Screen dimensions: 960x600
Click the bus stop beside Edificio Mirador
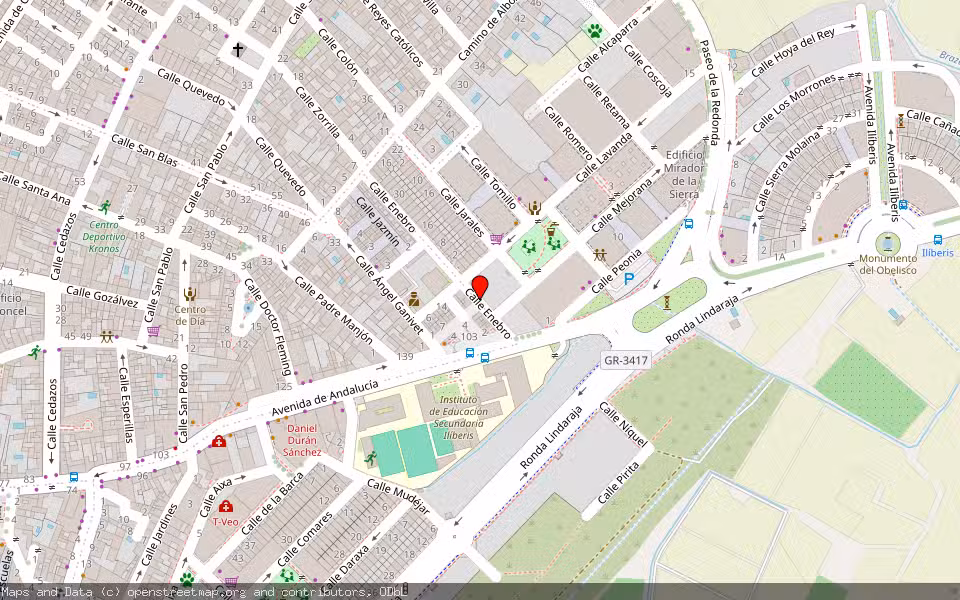click(688, 225)
